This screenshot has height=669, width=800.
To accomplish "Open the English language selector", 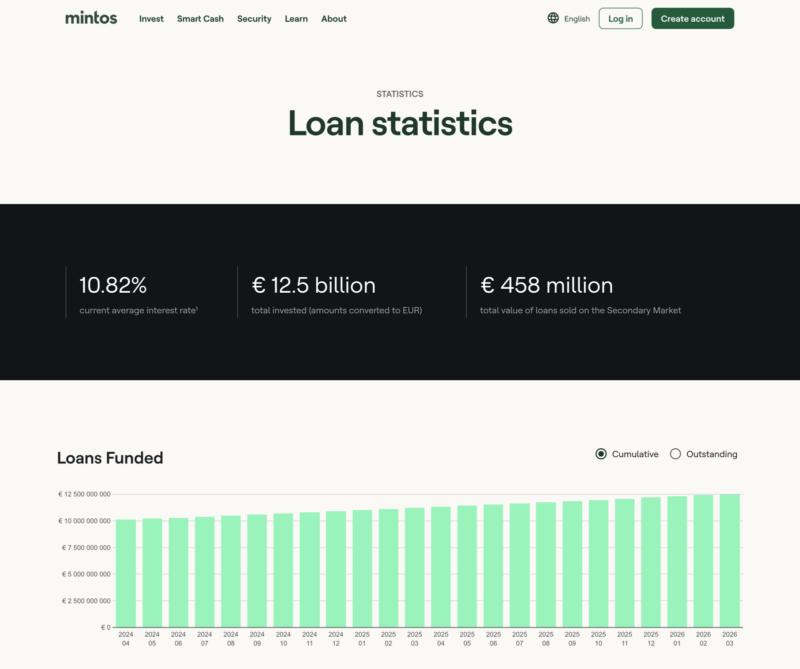I will (574, 18).
